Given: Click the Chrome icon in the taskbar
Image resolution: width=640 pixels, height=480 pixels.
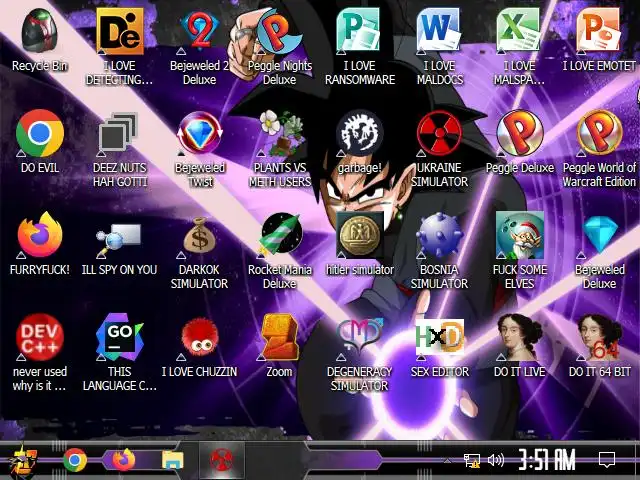Looking at the screenshot, I should [x=75, y=460].
